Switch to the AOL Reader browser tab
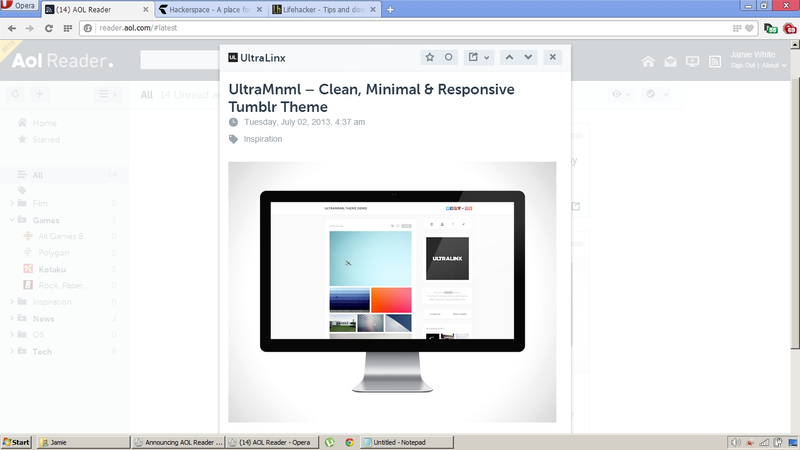Viewport: 800px width, 450px height. tap(97, 9)
